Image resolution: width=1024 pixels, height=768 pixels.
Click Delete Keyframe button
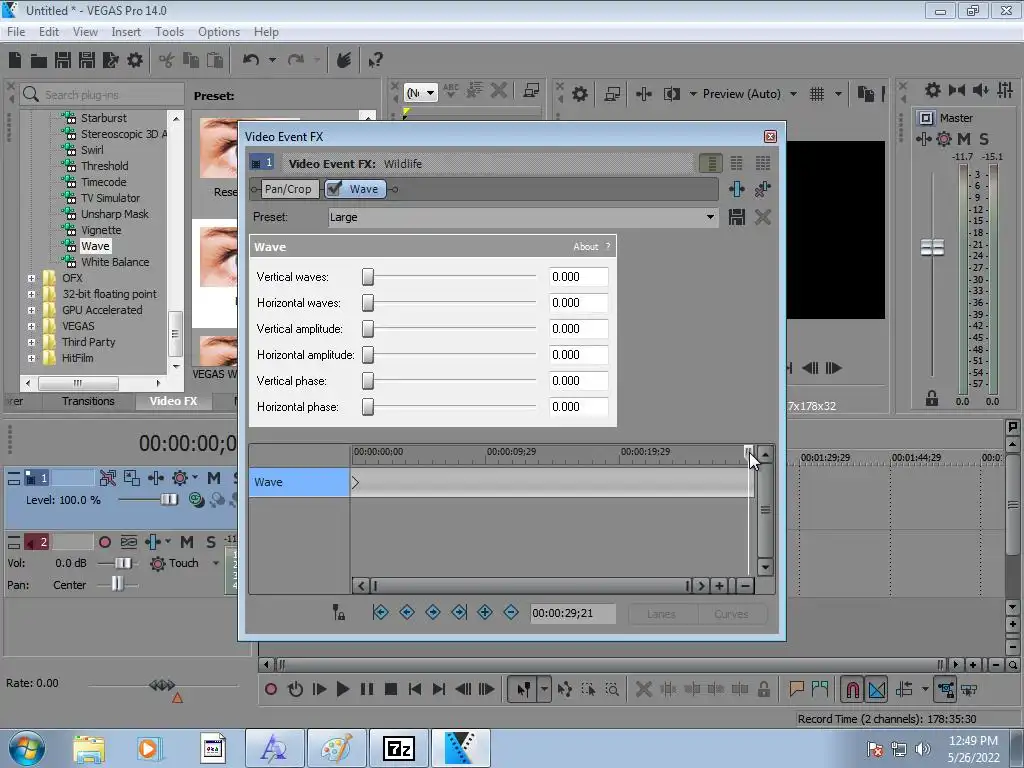pos(511,612)
